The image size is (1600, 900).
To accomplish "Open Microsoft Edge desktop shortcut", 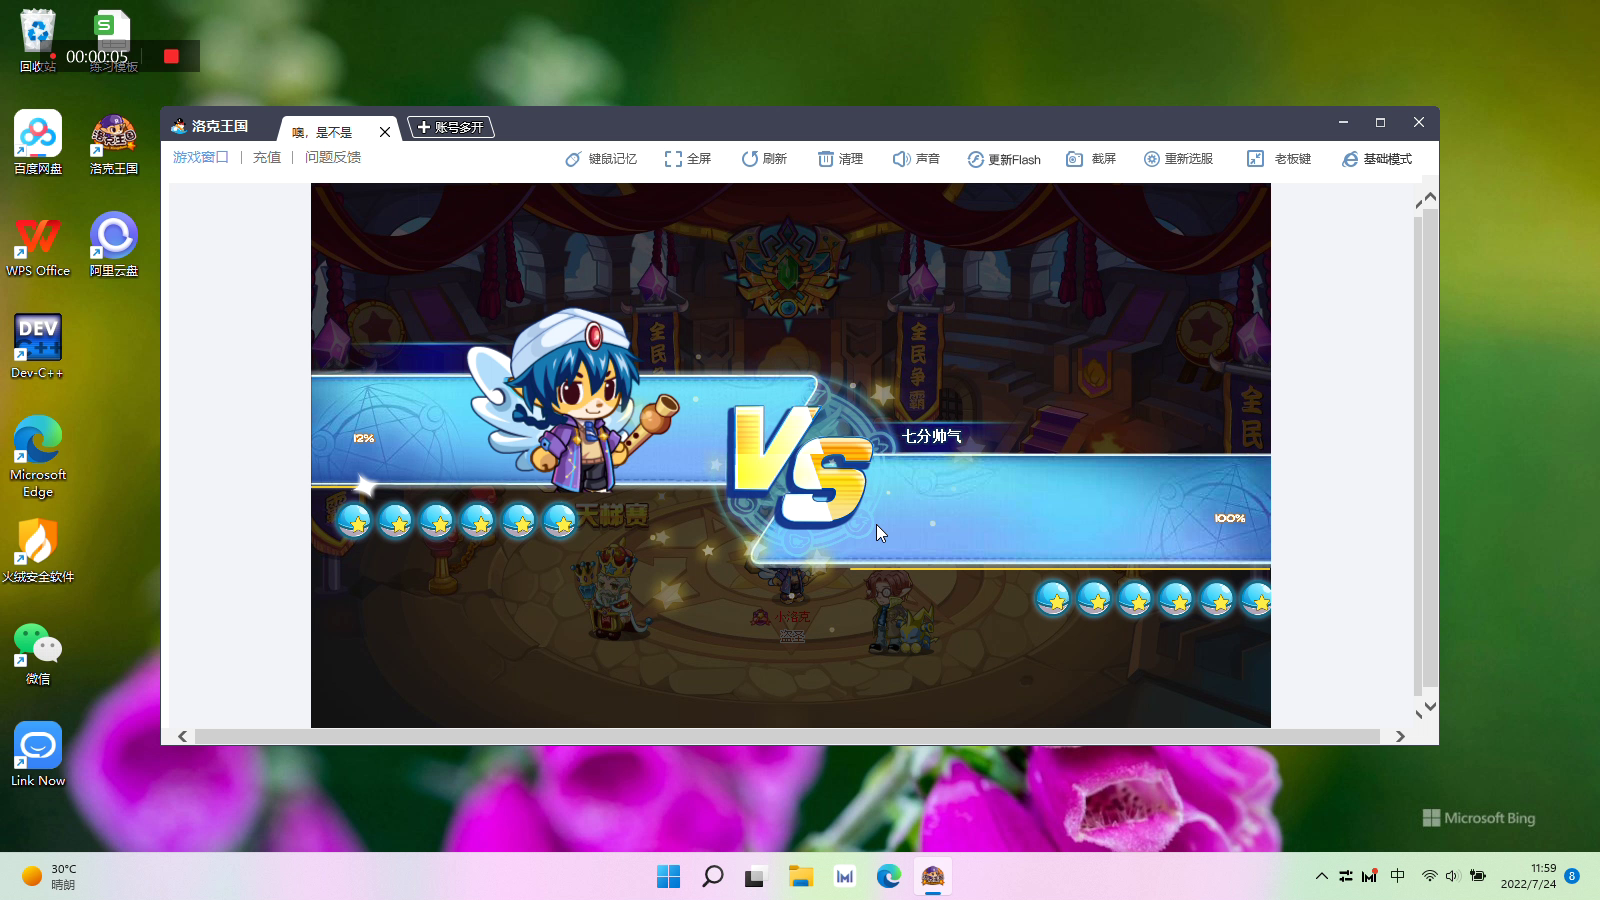I will 38,456.
